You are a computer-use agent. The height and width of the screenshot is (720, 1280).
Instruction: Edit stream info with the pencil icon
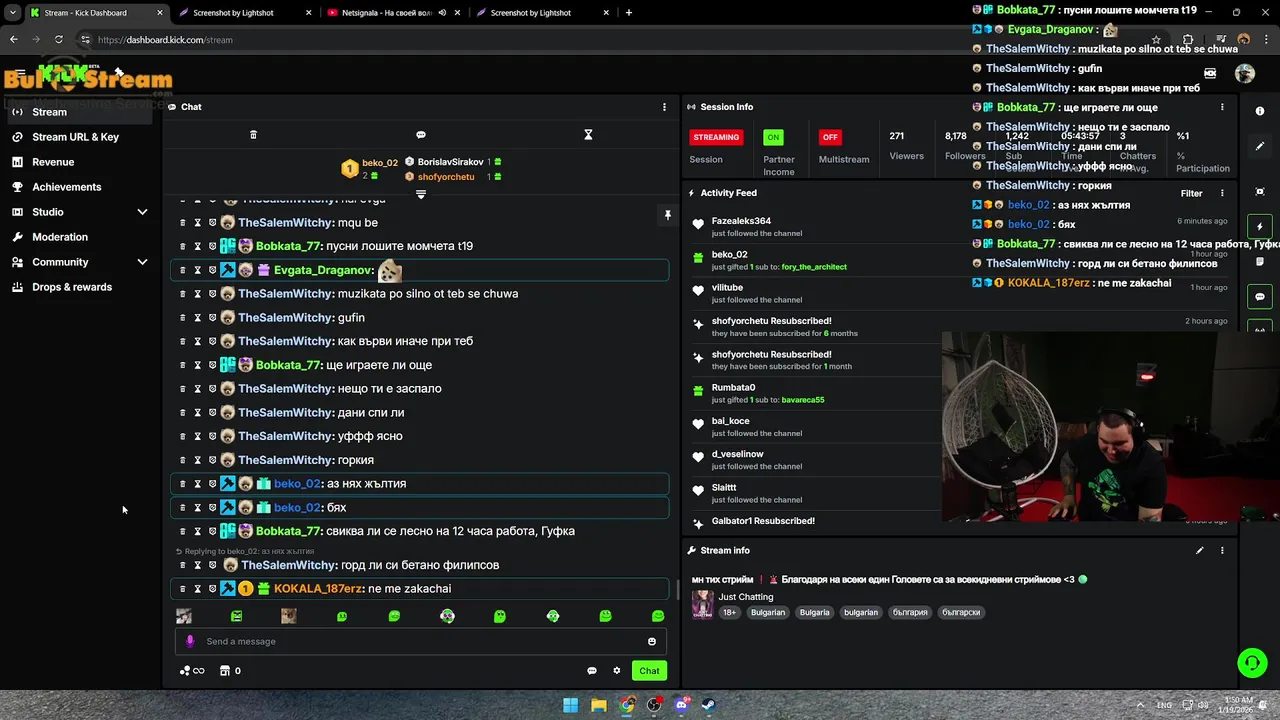click(1199, 550)
